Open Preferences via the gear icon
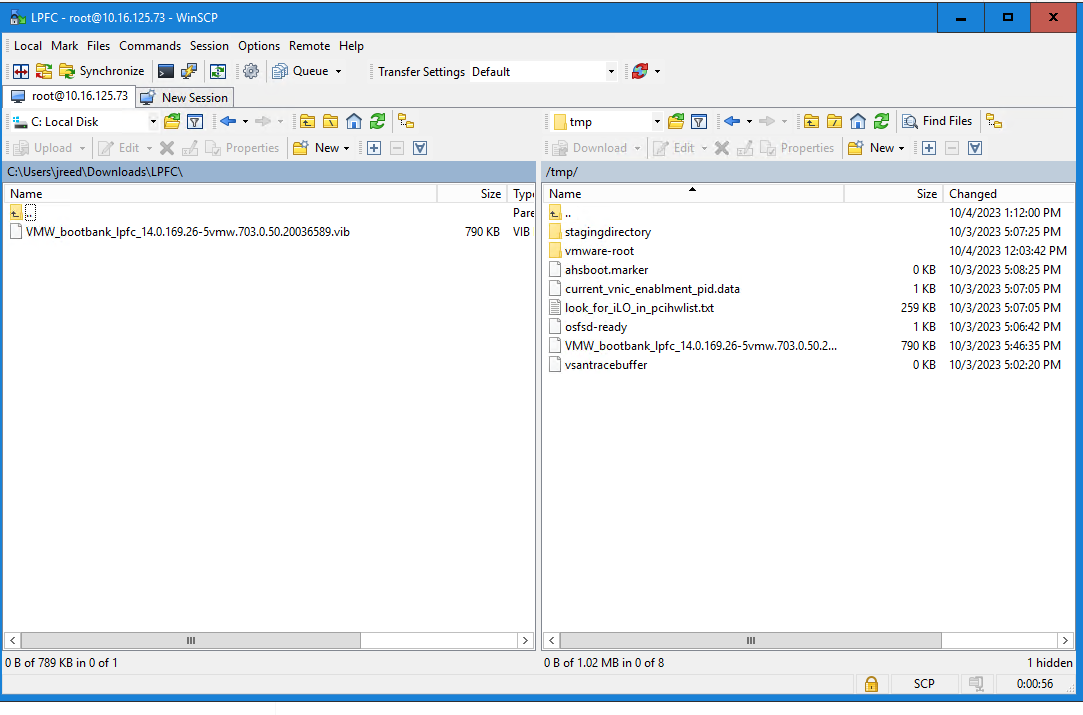1083x715 pixels. (x=252, y=71)
